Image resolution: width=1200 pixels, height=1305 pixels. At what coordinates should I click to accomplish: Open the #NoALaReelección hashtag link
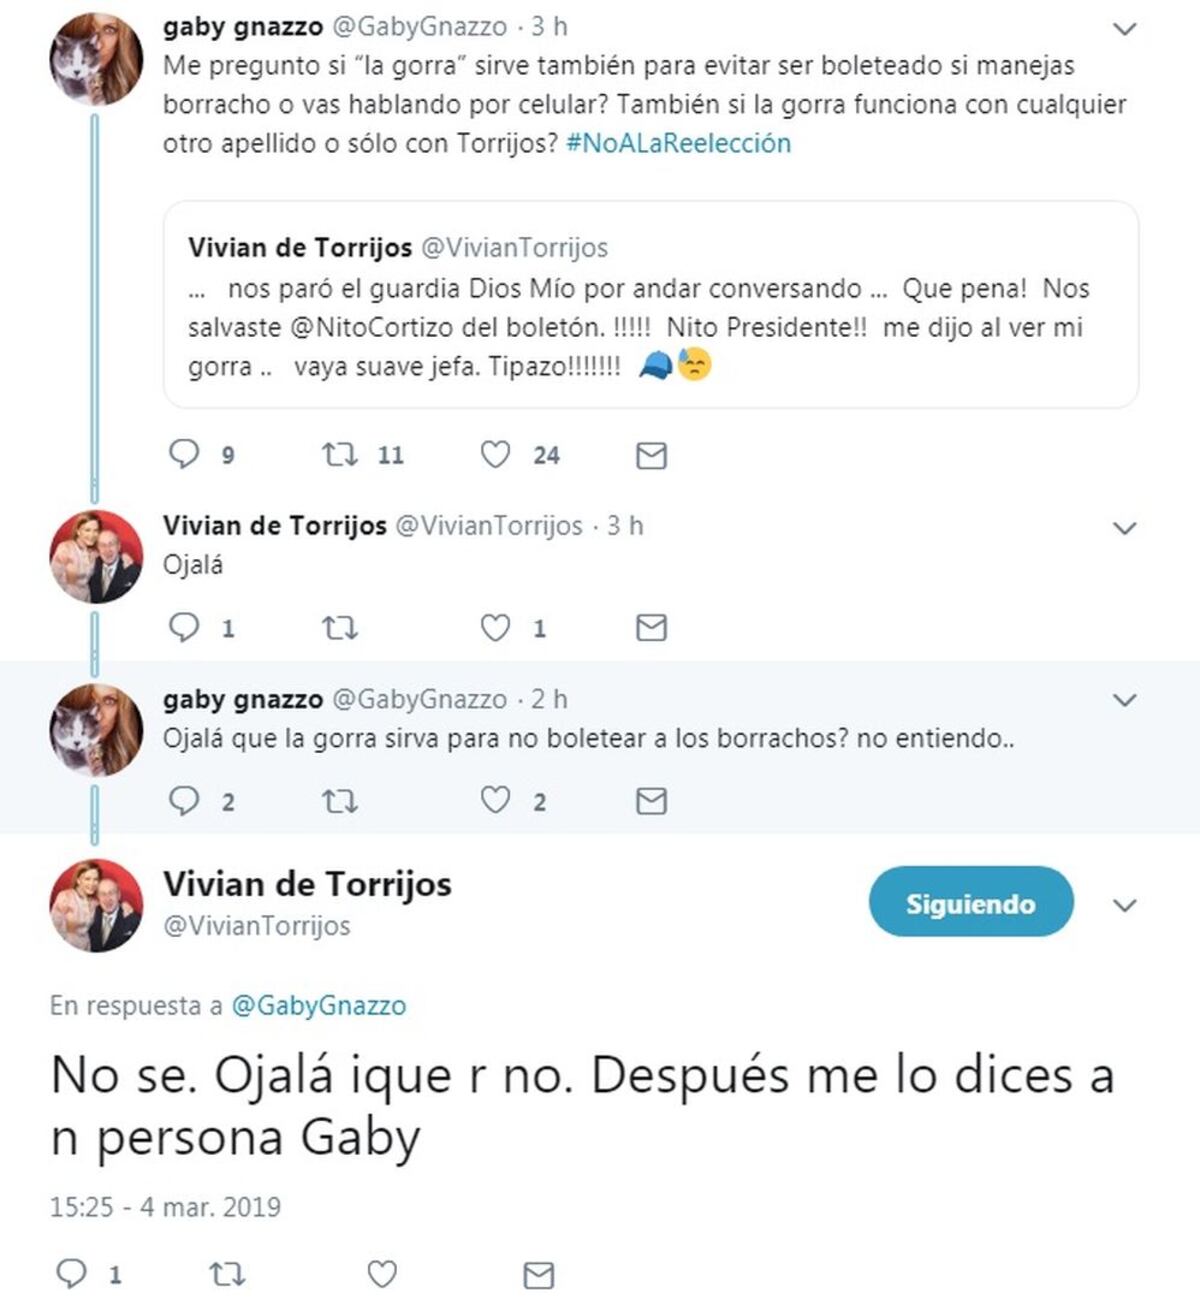pos(678,143)
